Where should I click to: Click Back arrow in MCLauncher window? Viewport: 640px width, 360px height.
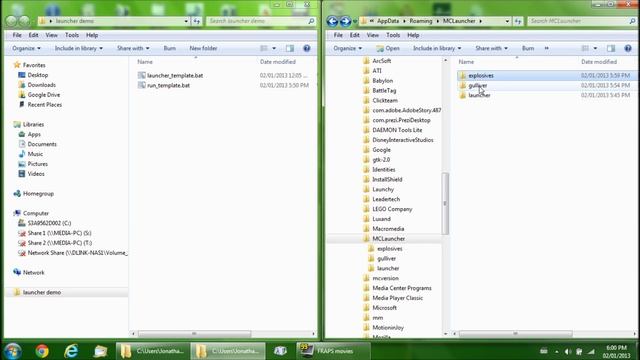[332, 21]
